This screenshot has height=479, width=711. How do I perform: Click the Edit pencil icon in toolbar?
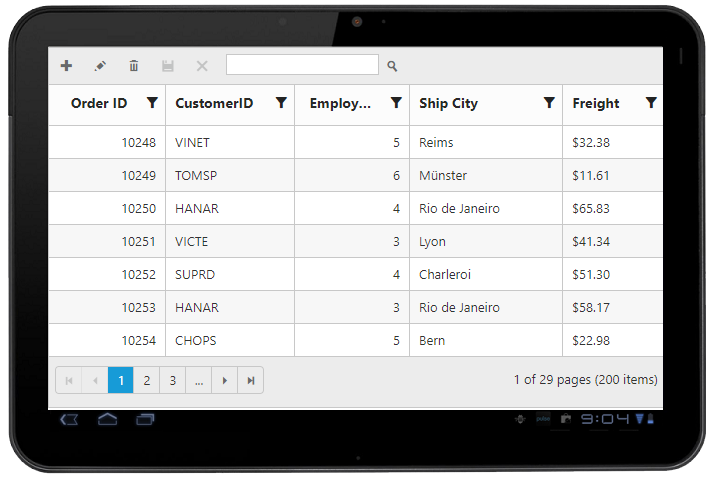click(100, 66)
